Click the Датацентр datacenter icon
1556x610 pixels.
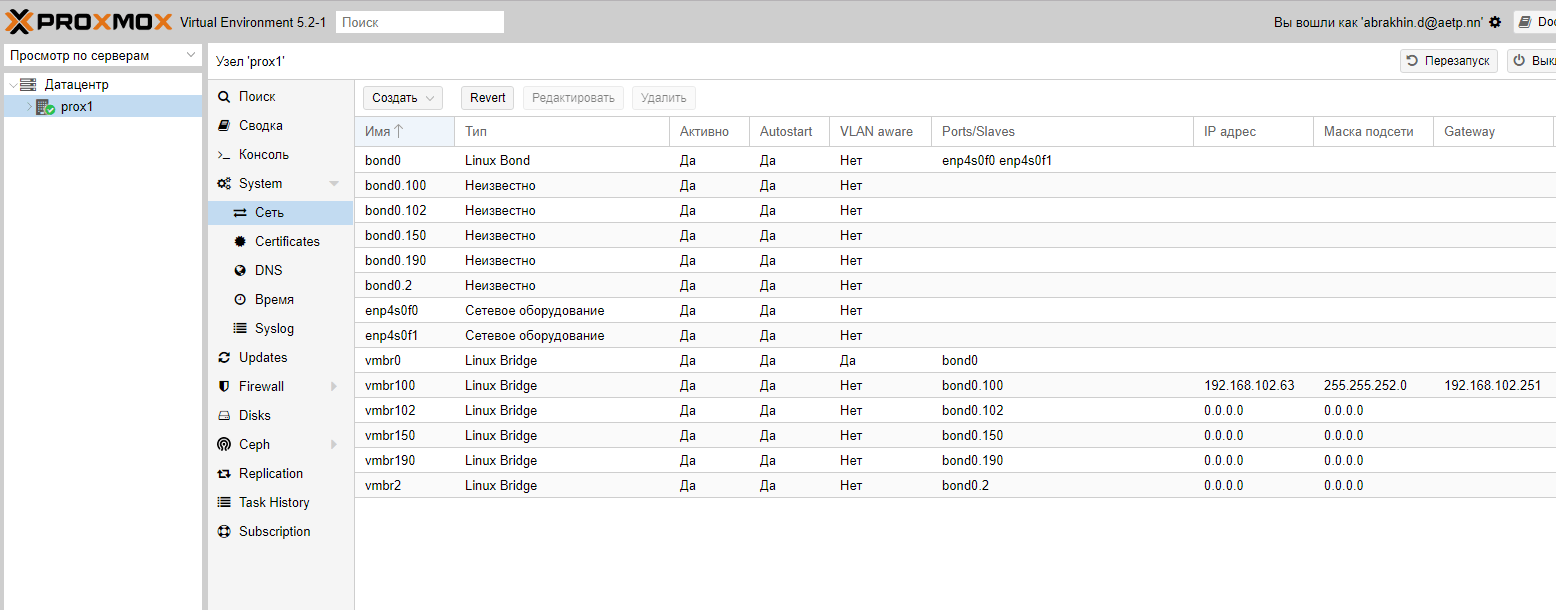click(28, 85)
